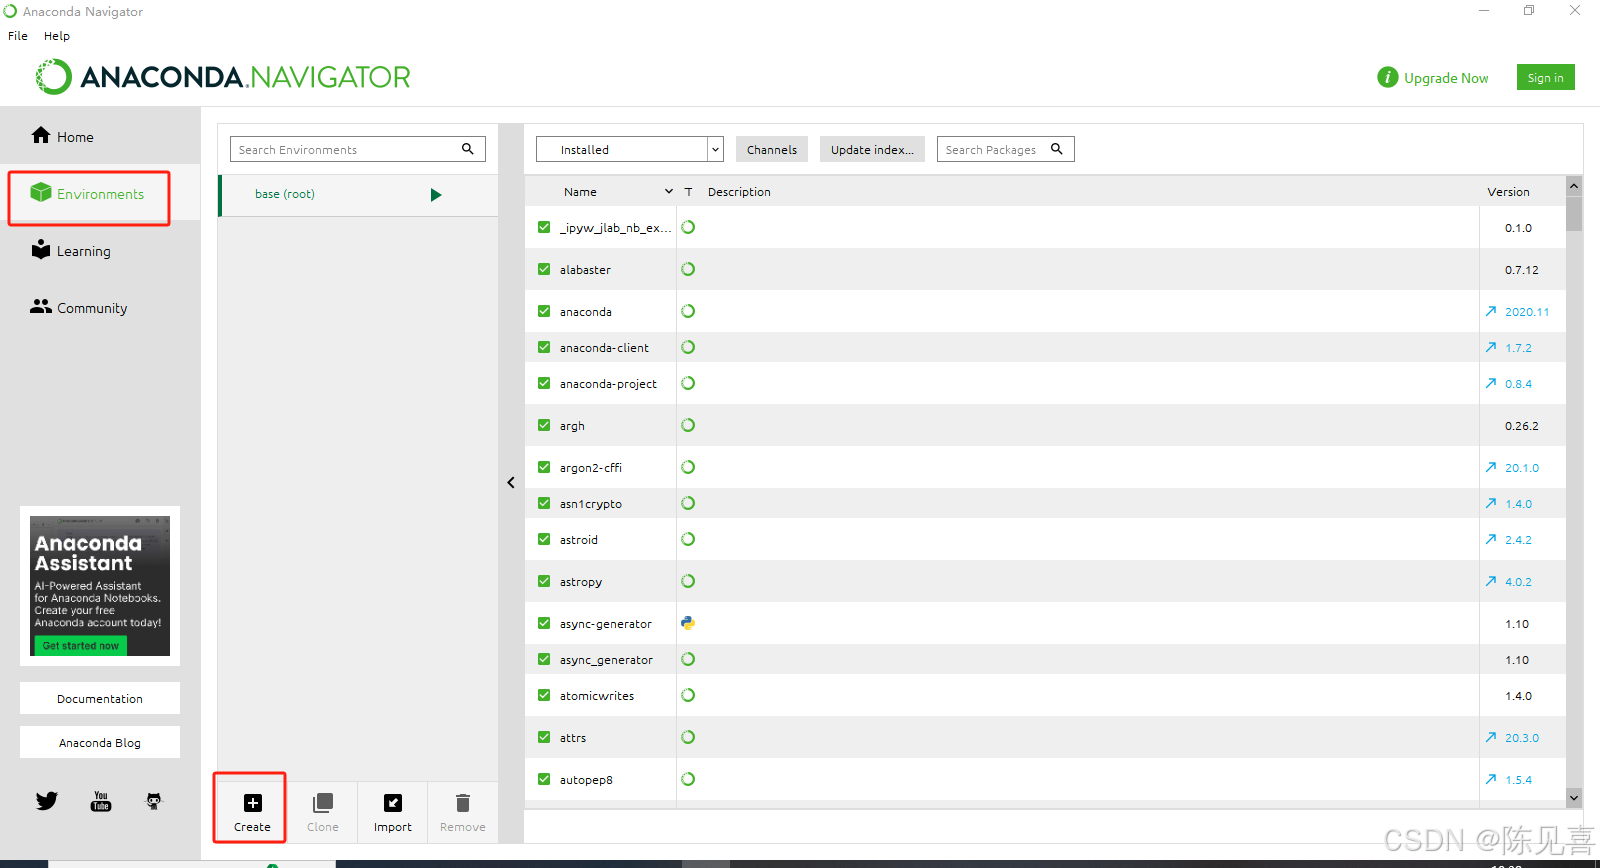This screenshot has width=1600, height=868.
Task: Click the scrollbar down arrow
Action: 1574,797
